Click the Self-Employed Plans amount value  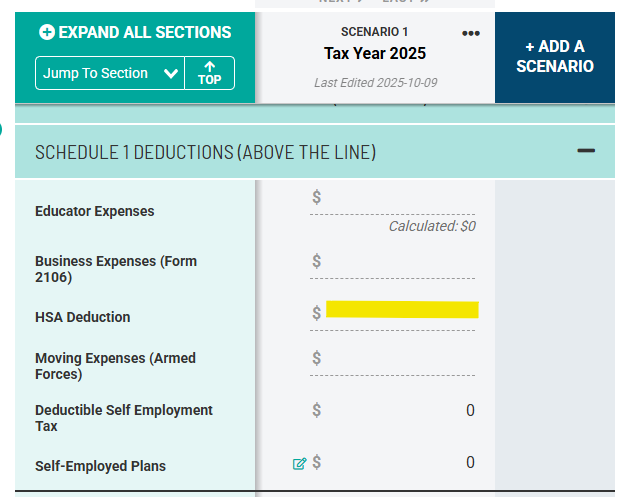click(x=470, y=462)
